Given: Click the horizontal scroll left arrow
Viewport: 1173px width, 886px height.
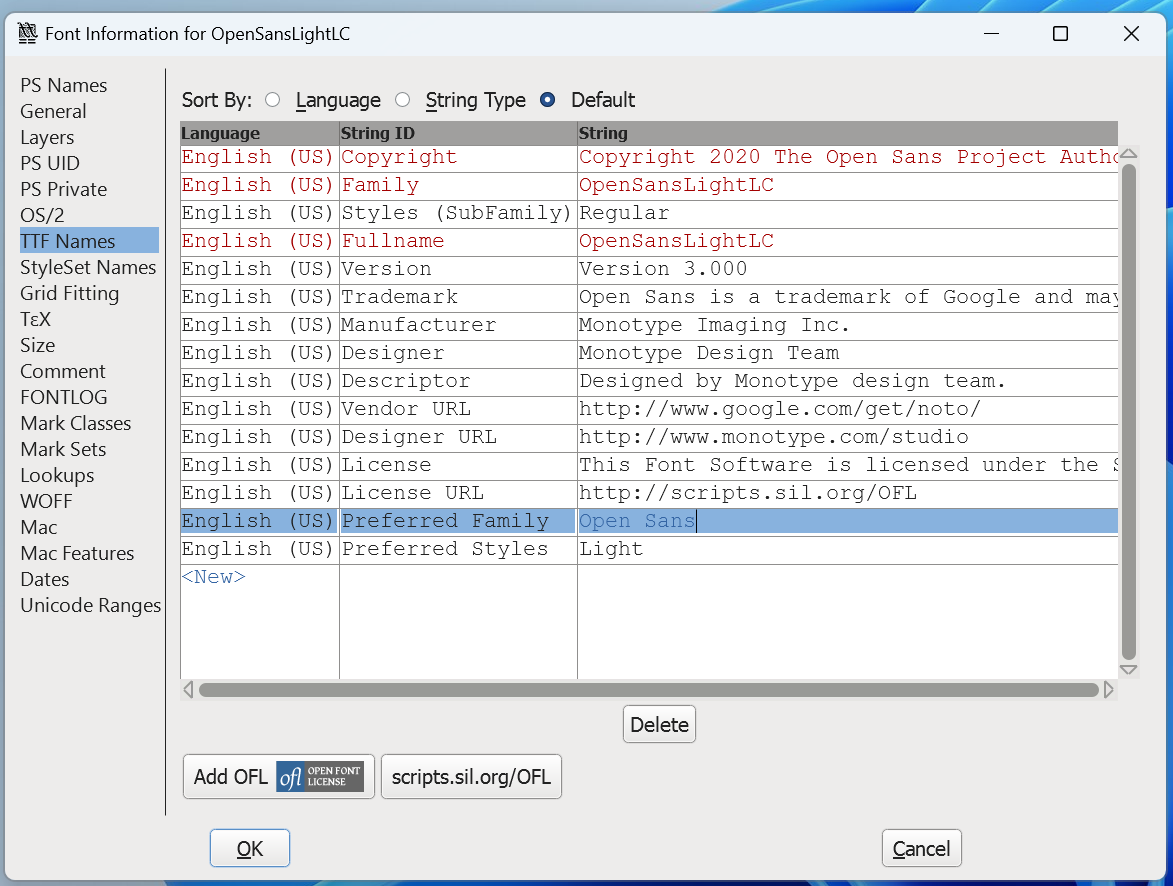Looking at the screenshot, I should (188, 690).
